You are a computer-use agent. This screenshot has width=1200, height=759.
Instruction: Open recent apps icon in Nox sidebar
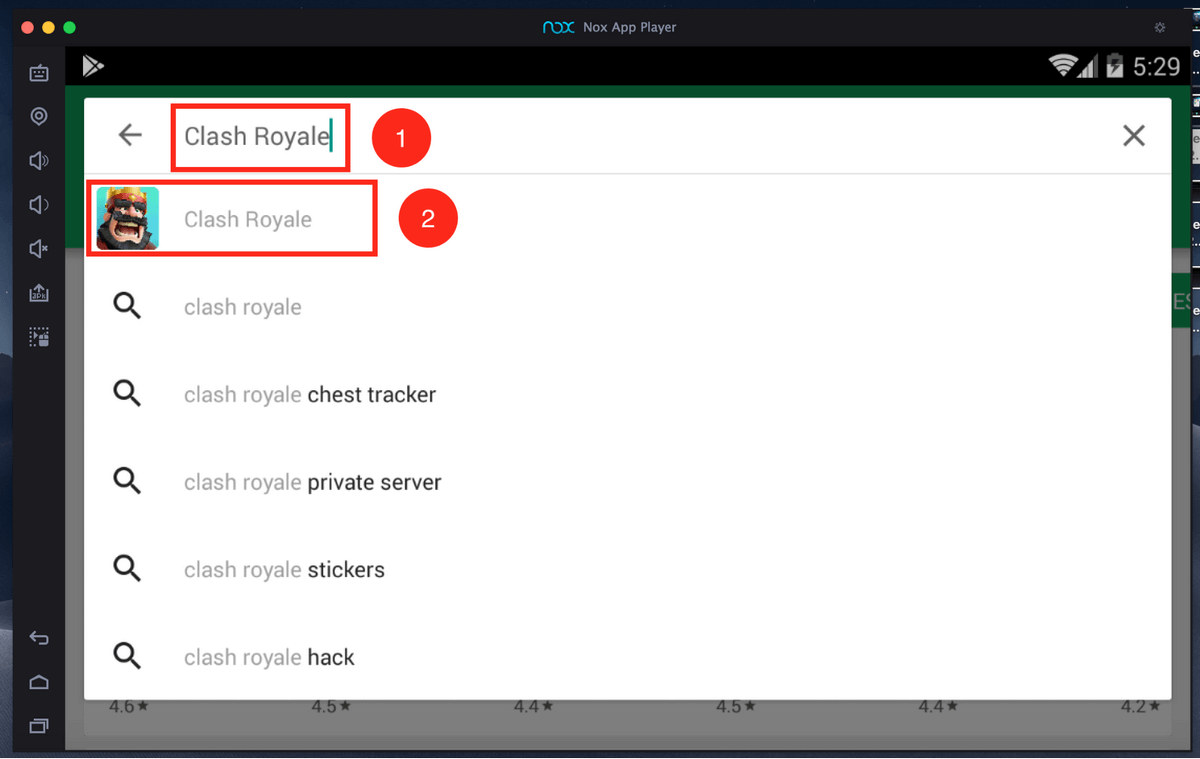coord(39,726)
